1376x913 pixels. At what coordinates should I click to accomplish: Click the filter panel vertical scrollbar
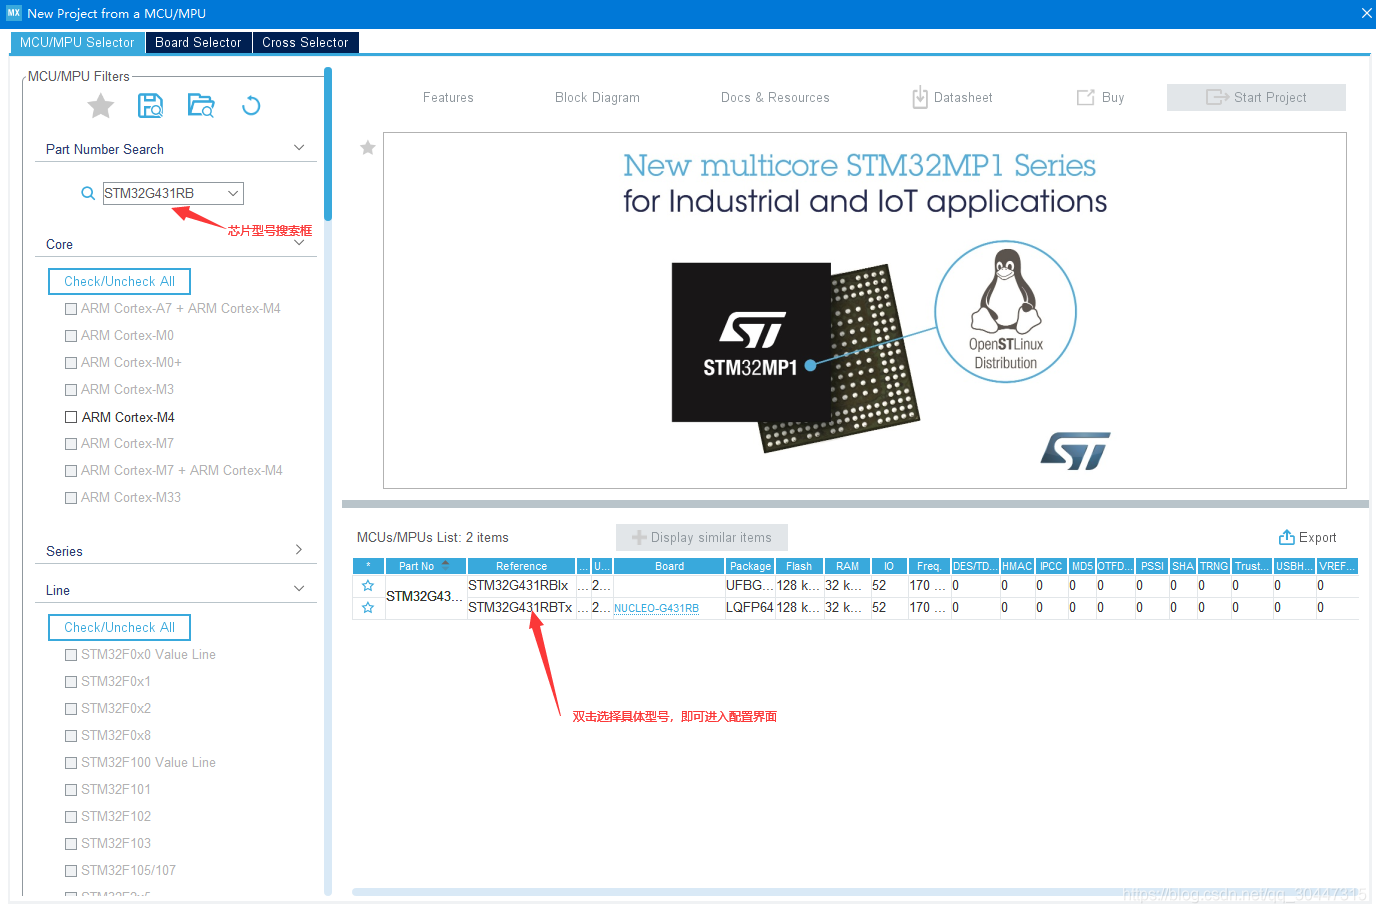328,144
